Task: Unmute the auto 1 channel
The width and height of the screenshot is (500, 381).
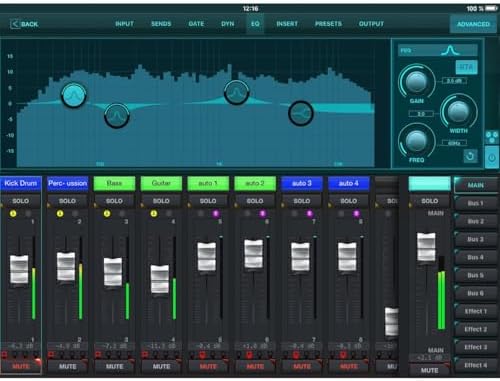Action: tap(208, 366)
